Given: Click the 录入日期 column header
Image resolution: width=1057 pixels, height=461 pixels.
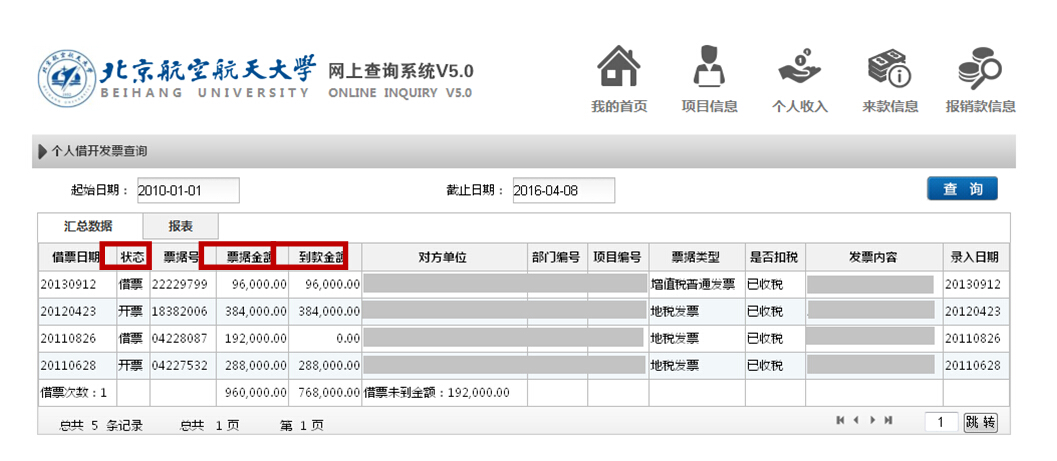Looking at the screenshot, I should [975, 257].
